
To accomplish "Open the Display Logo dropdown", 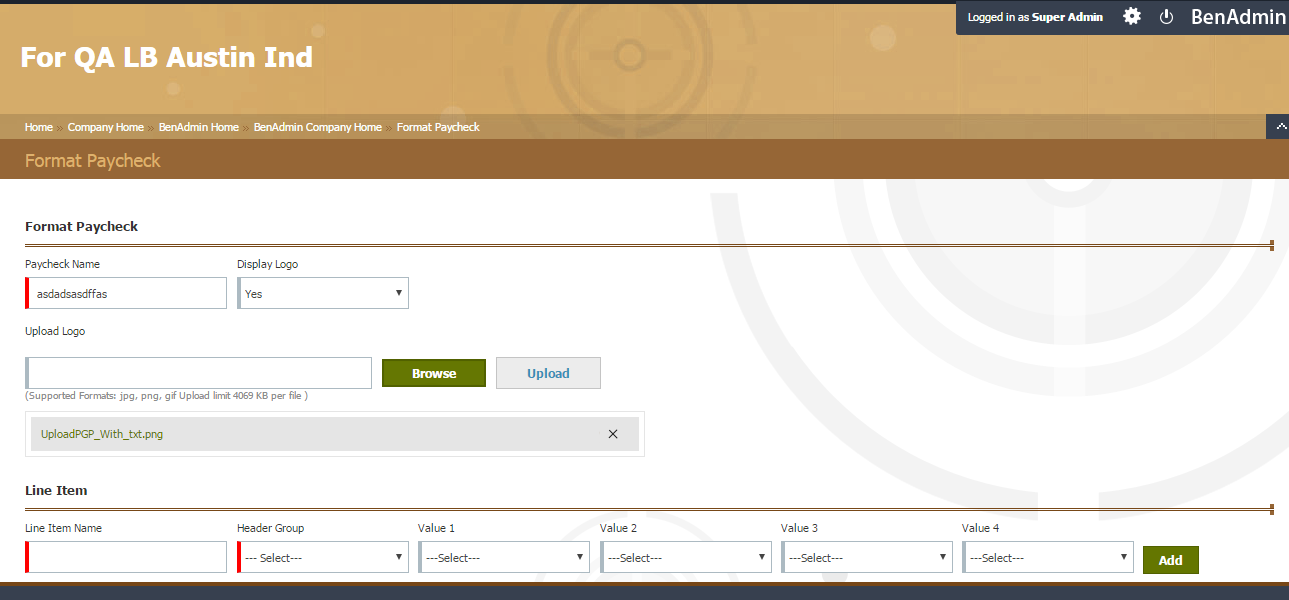I will point(323,293).
